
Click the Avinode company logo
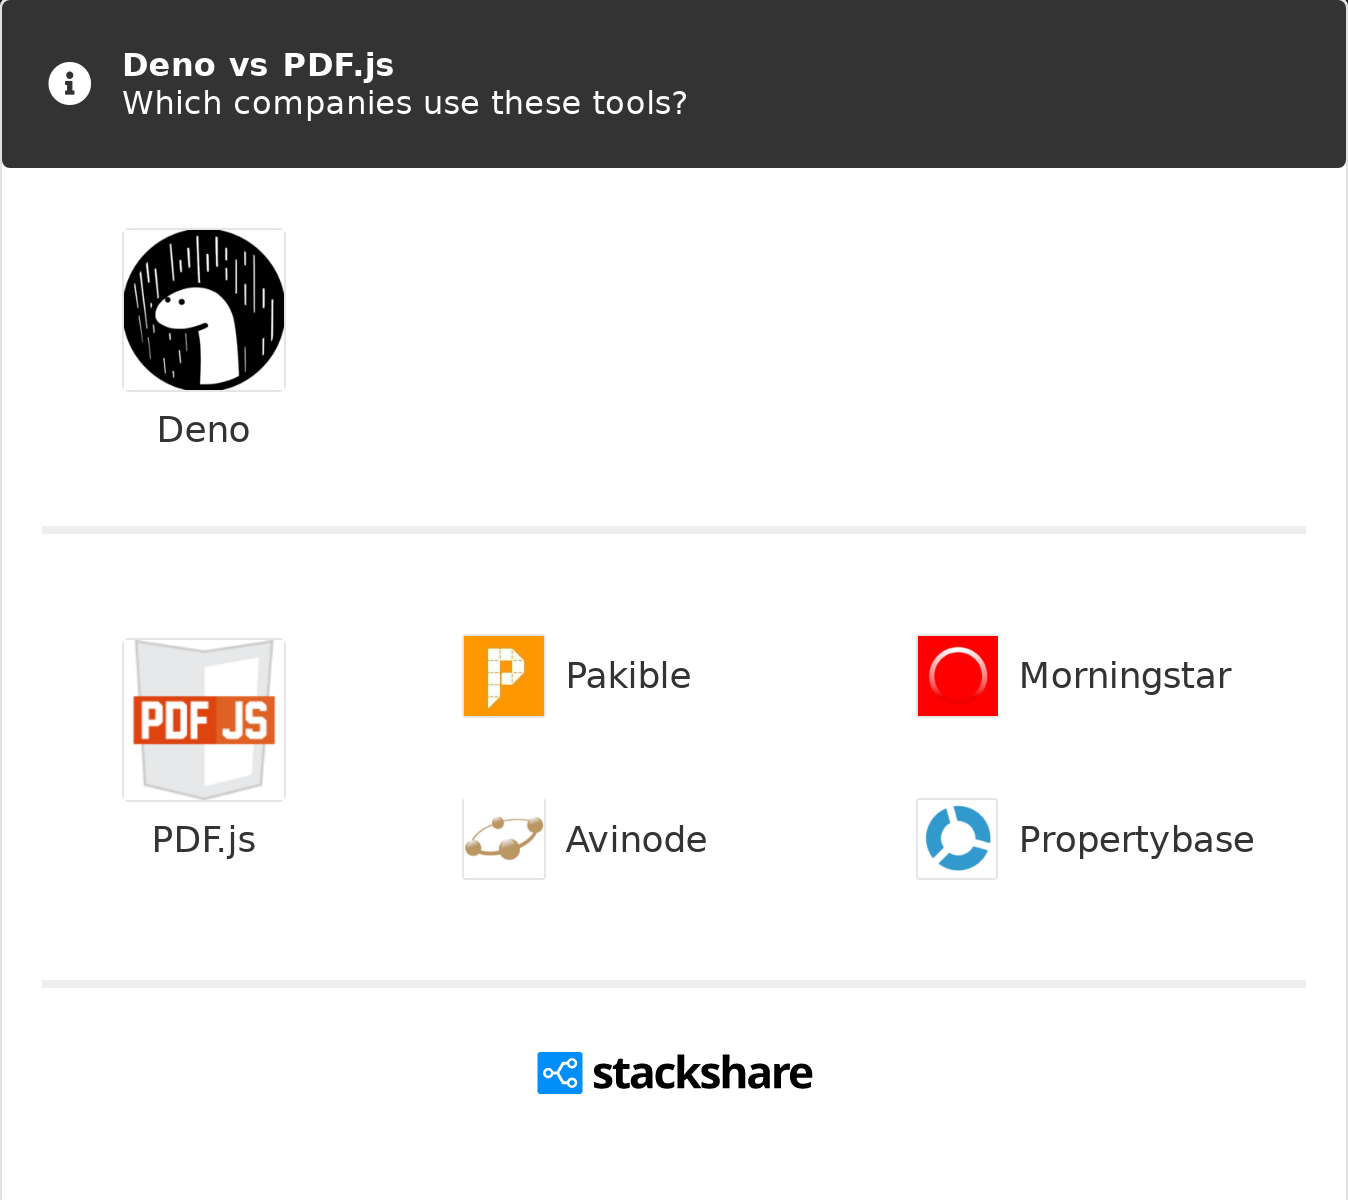pos(504,839)
